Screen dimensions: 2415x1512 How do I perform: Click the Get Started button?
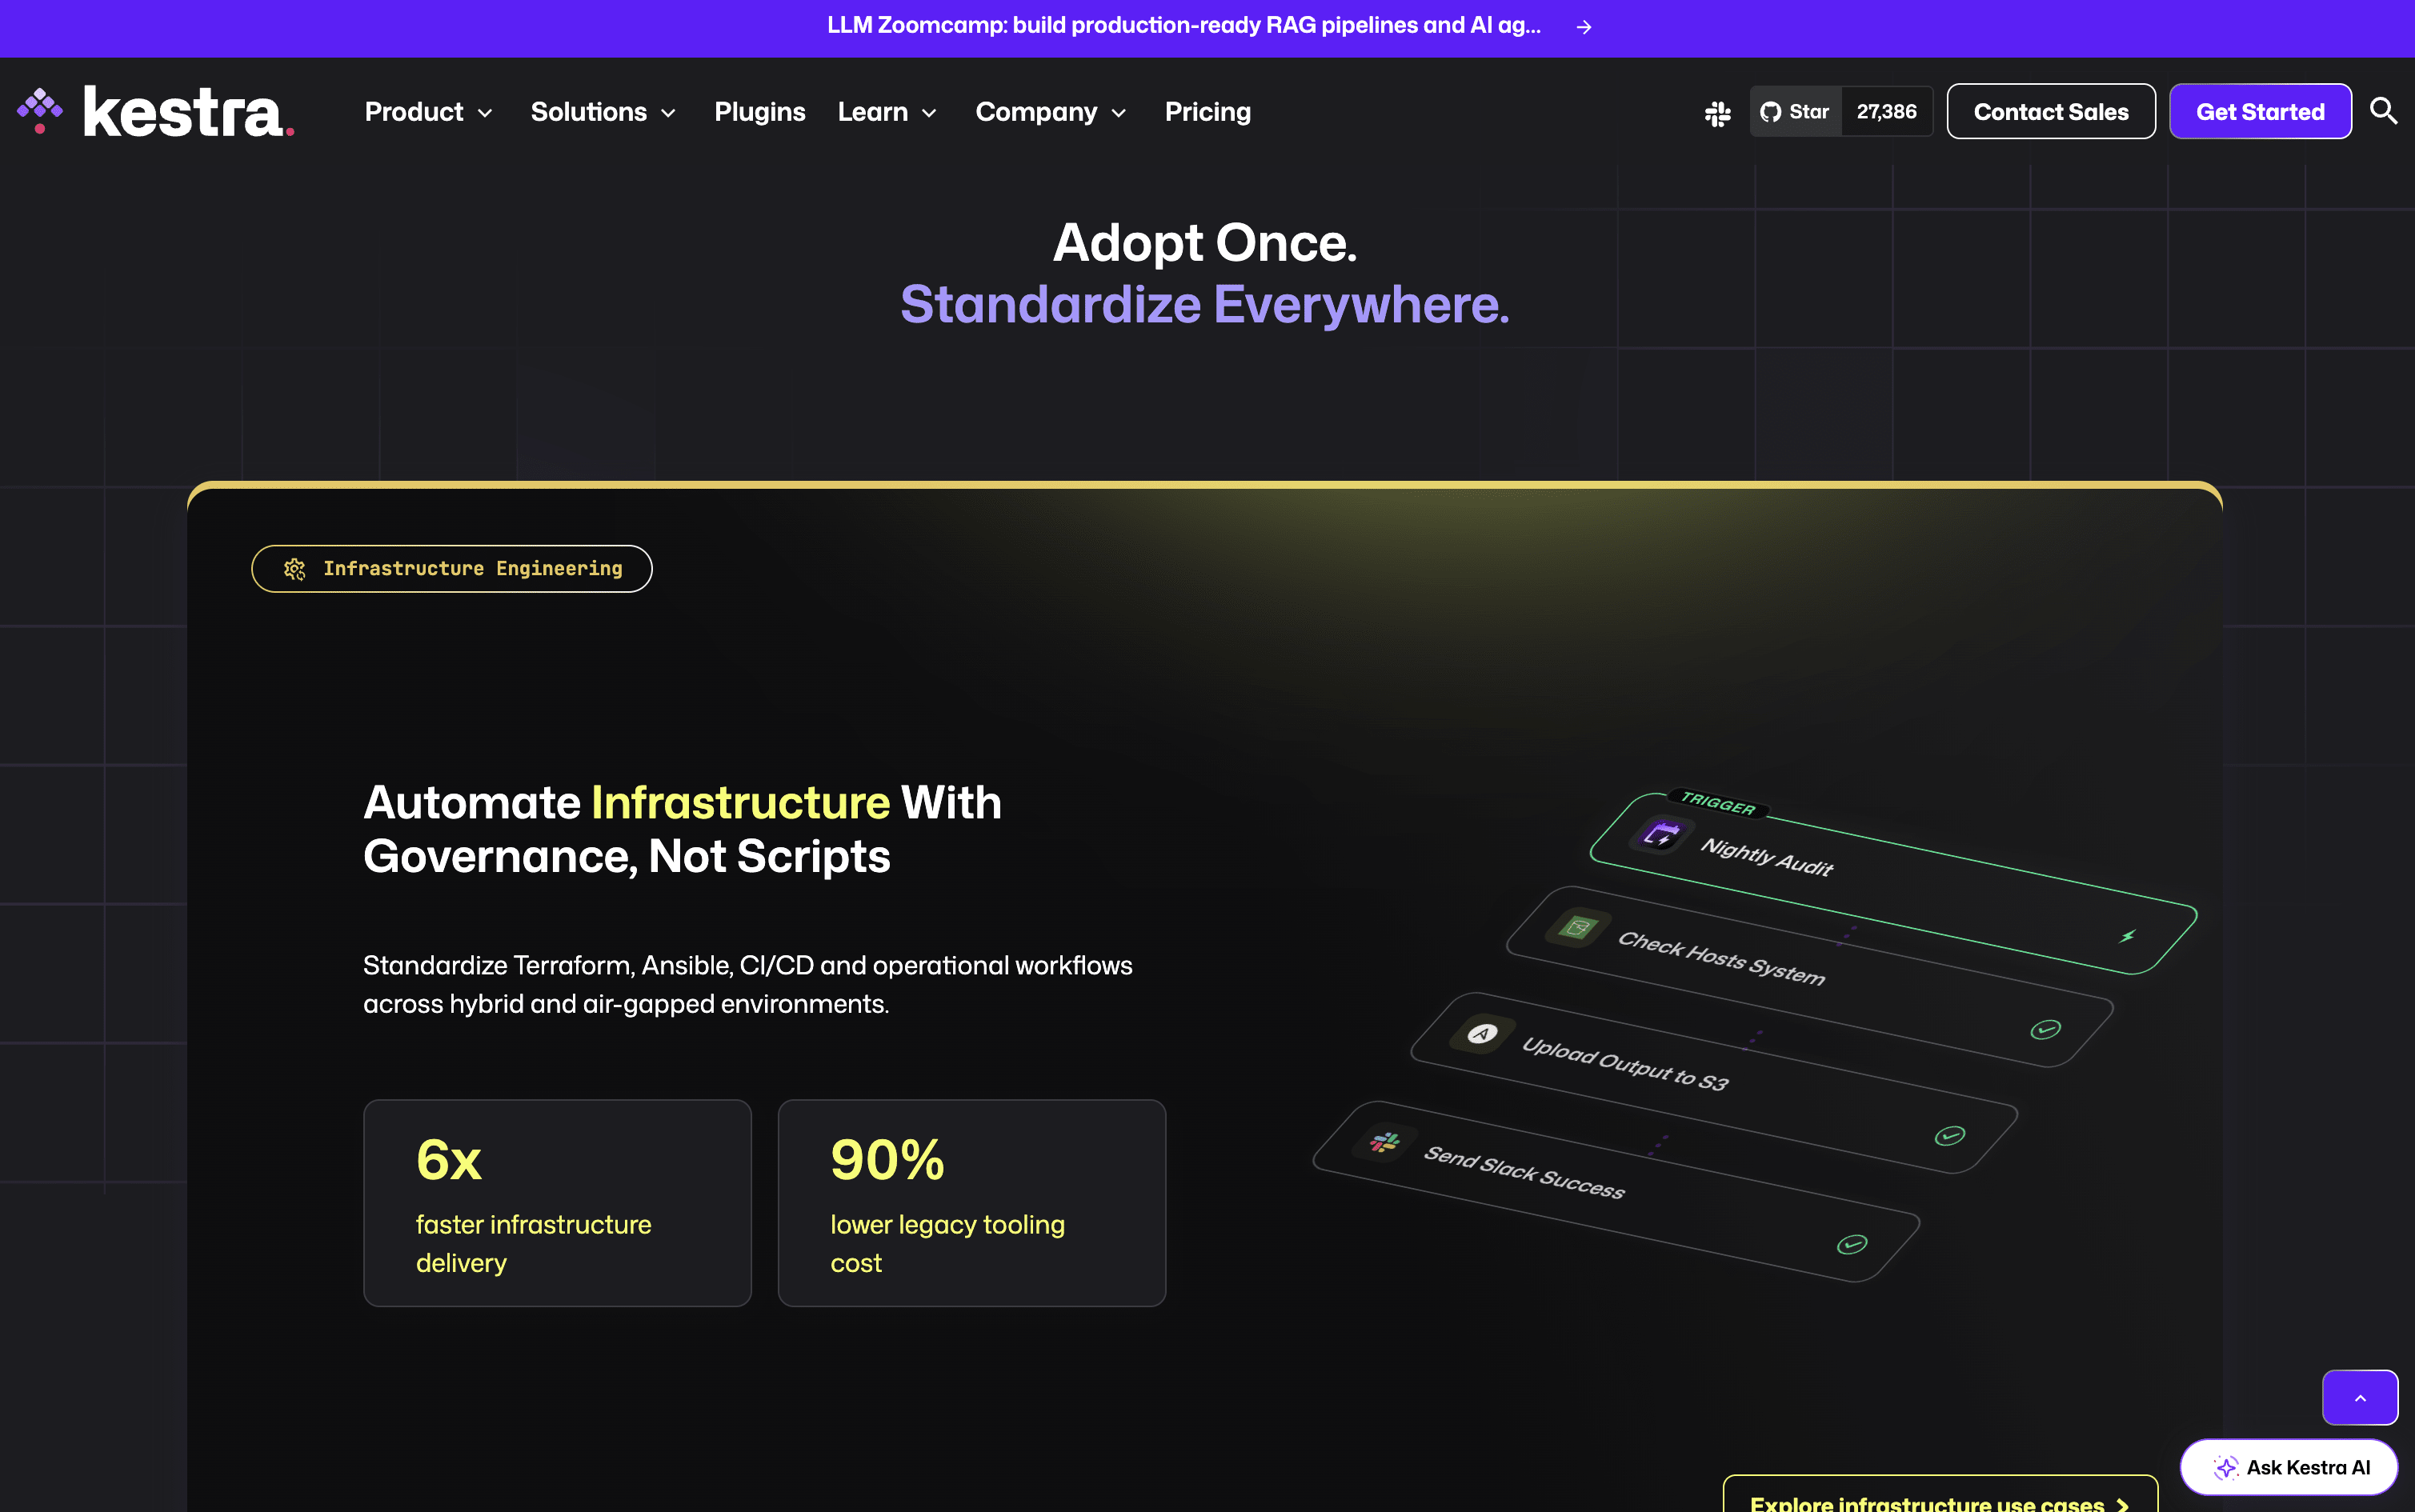2260,112
